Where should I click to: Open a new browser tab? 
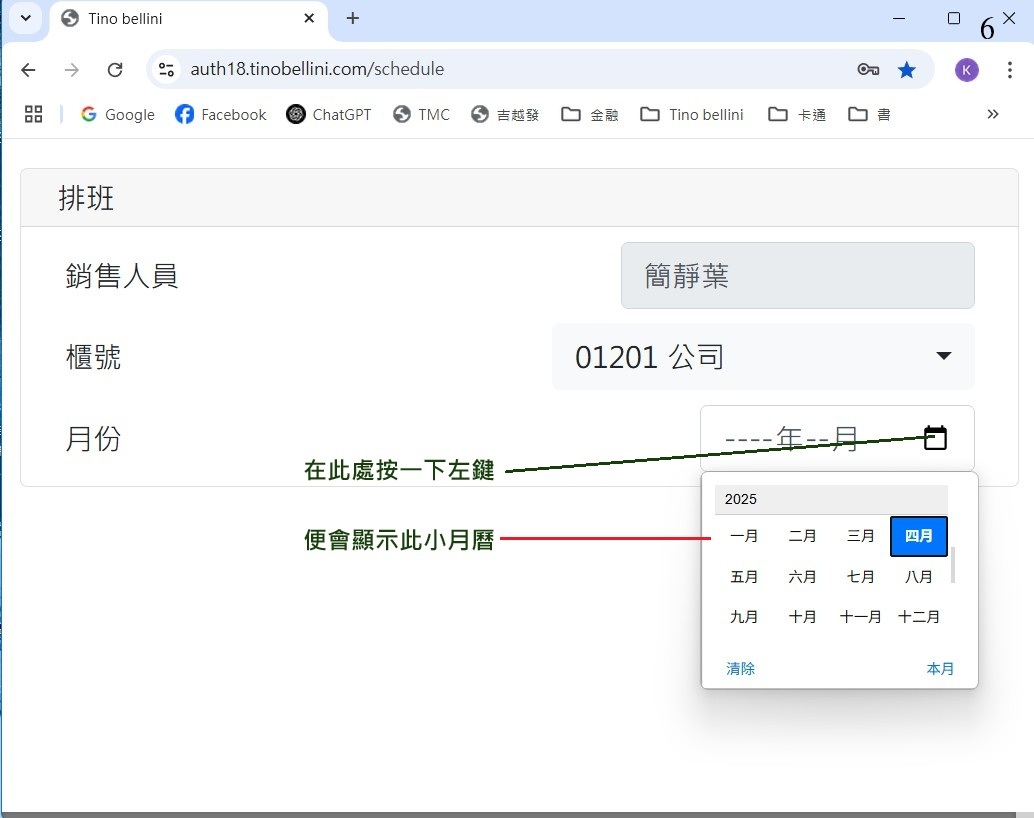[x=352, y=18]
